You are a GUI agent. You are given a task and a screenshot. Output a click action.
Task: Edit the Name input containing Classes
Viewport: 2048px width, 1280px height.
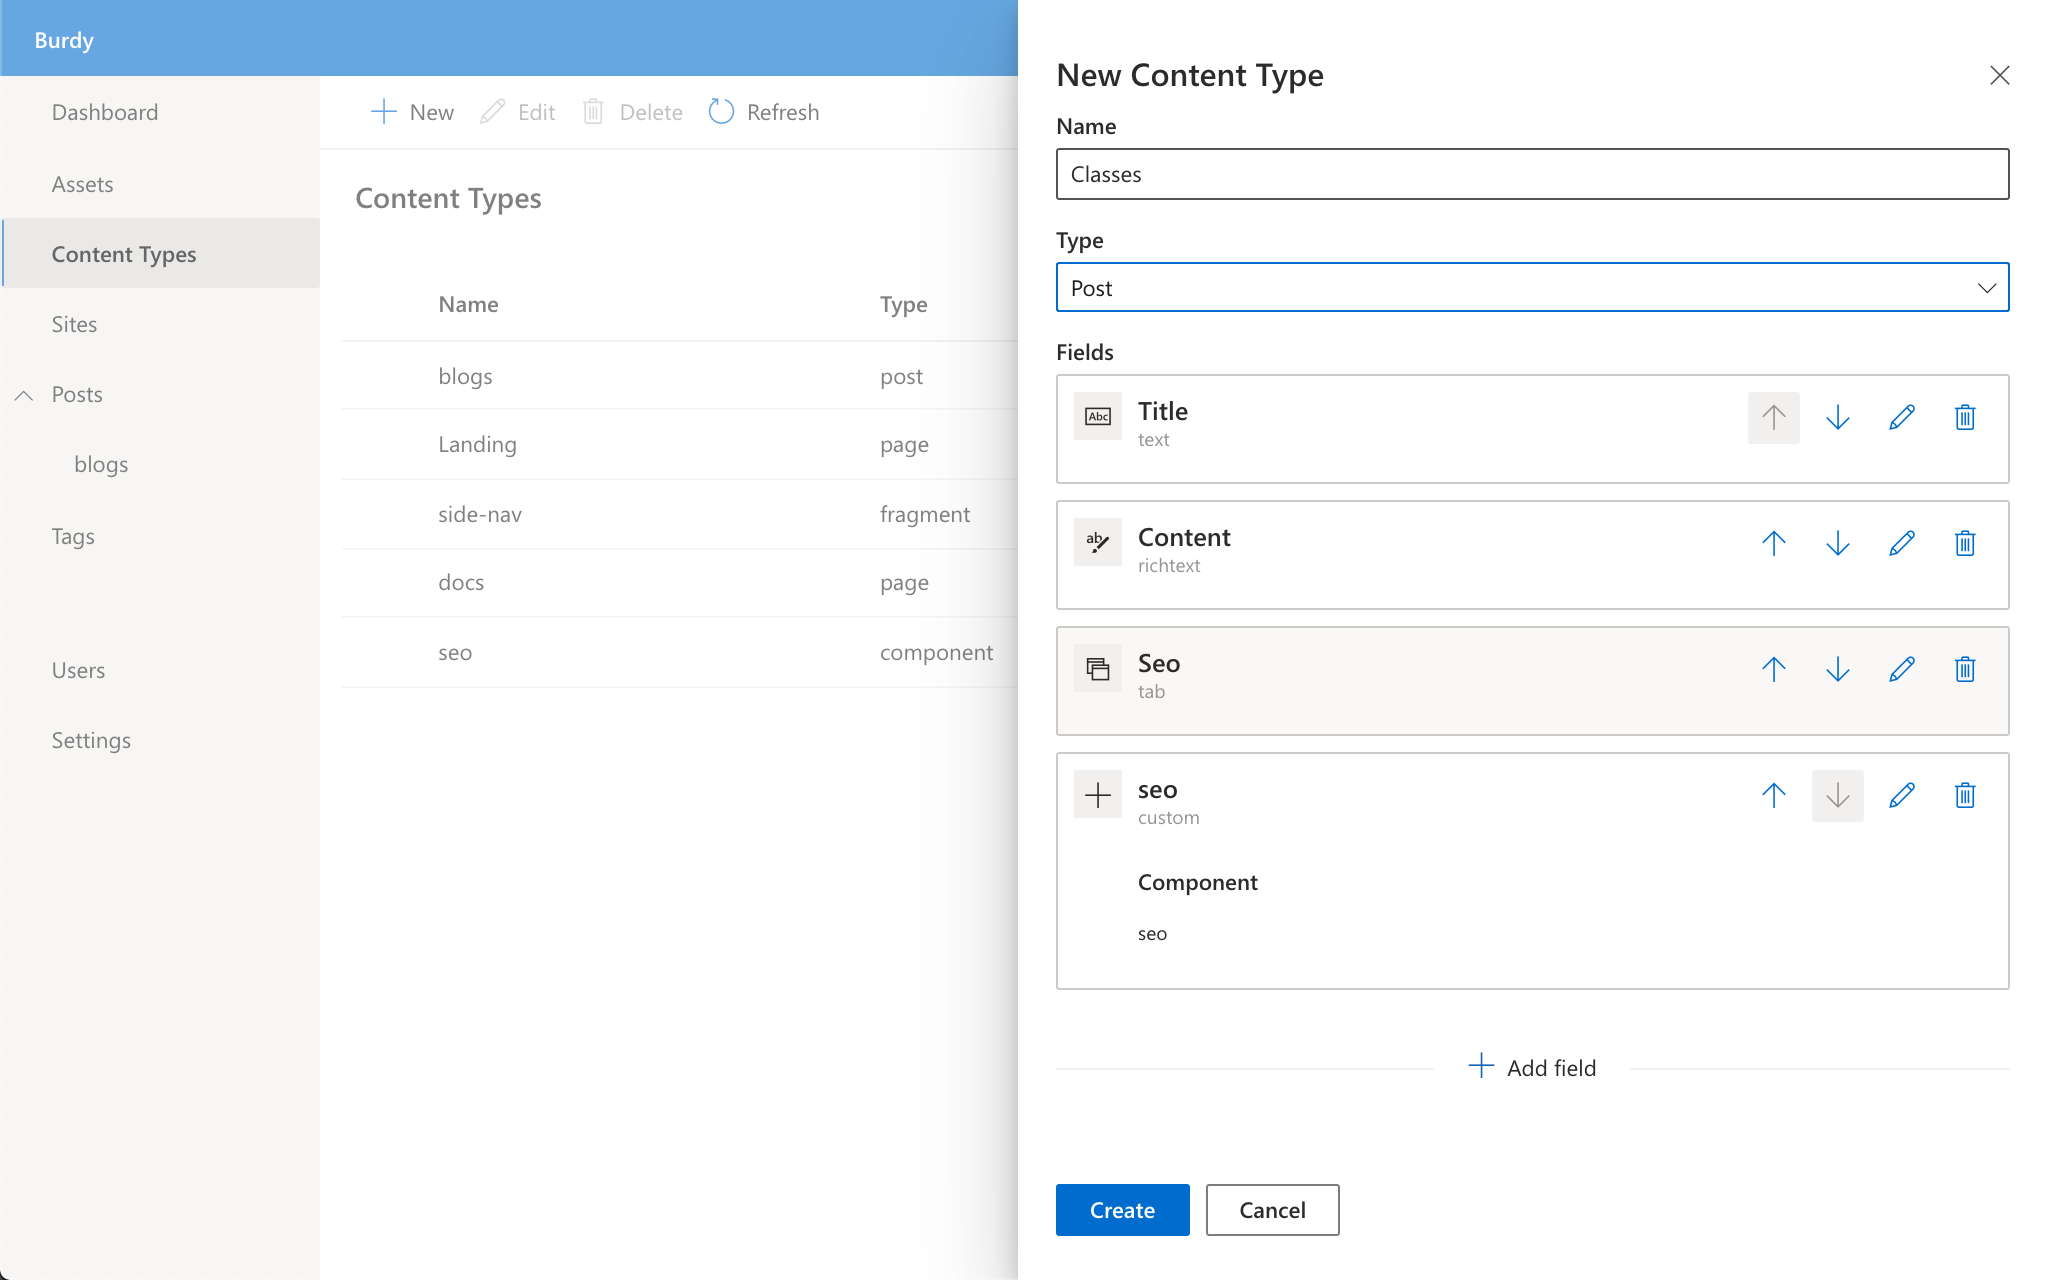pyautogui.click(x=1531, y=174)
